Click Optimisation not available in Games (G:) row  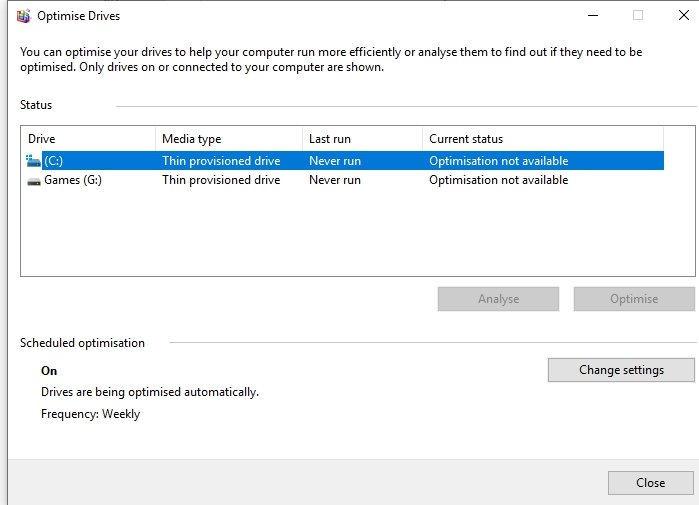tap(498, 180)
